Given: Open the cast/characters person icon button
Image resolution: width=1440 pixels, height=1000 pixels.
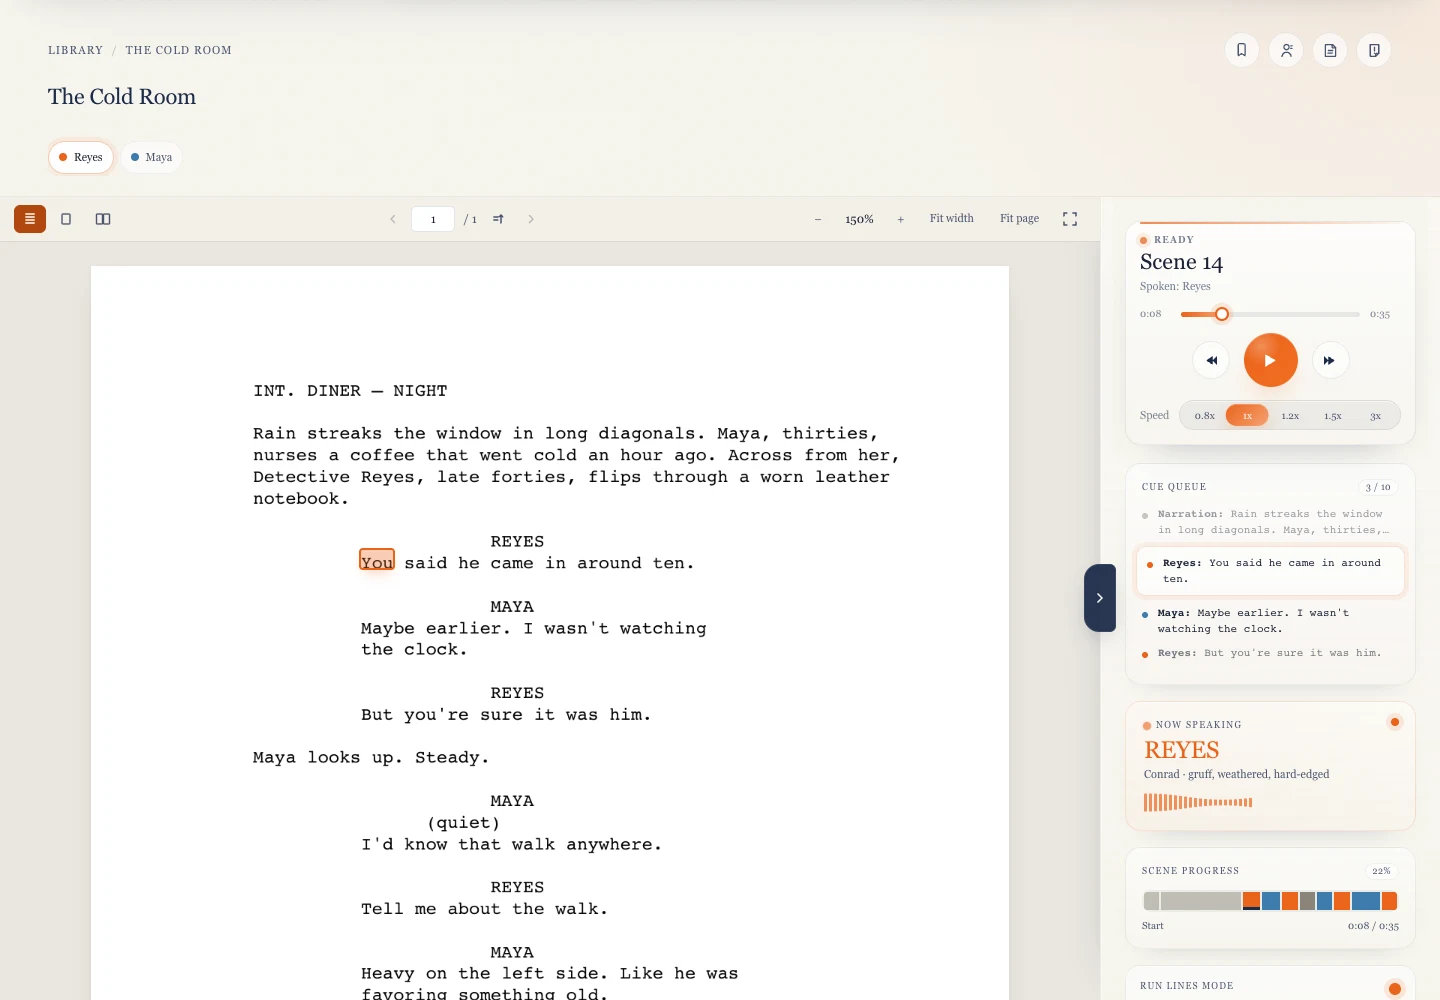Looking at the screenshot, I should click(x=1286, y=50).
